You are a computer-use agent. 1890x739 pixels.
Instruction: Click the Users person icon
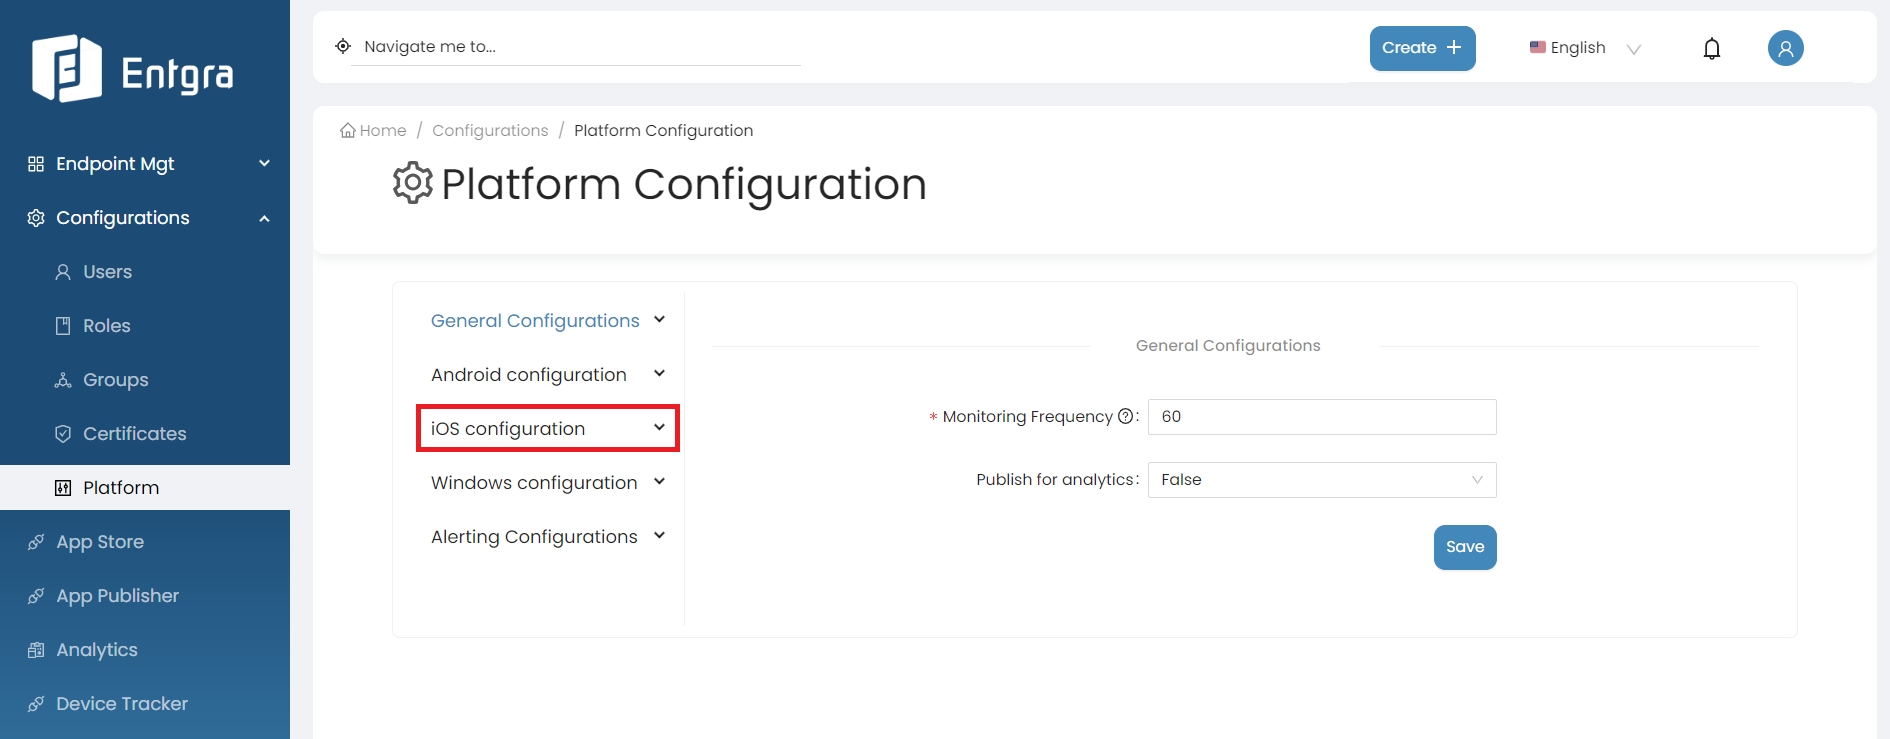[x=63, y=272]
